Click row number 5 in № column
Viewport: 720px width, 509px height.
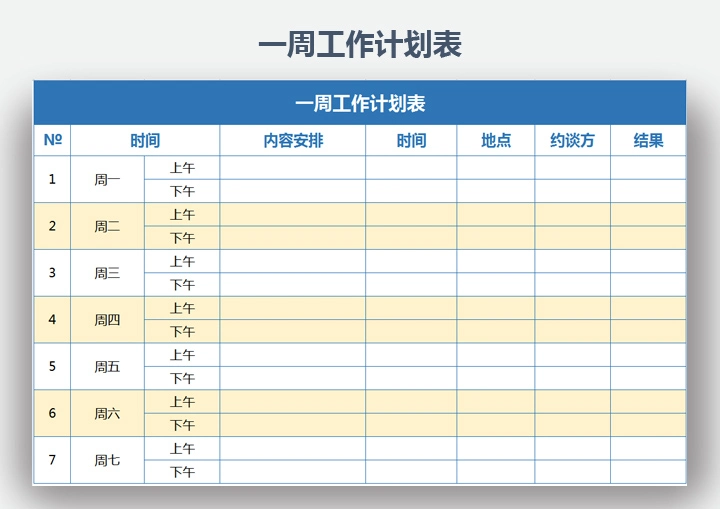(52, 367)
